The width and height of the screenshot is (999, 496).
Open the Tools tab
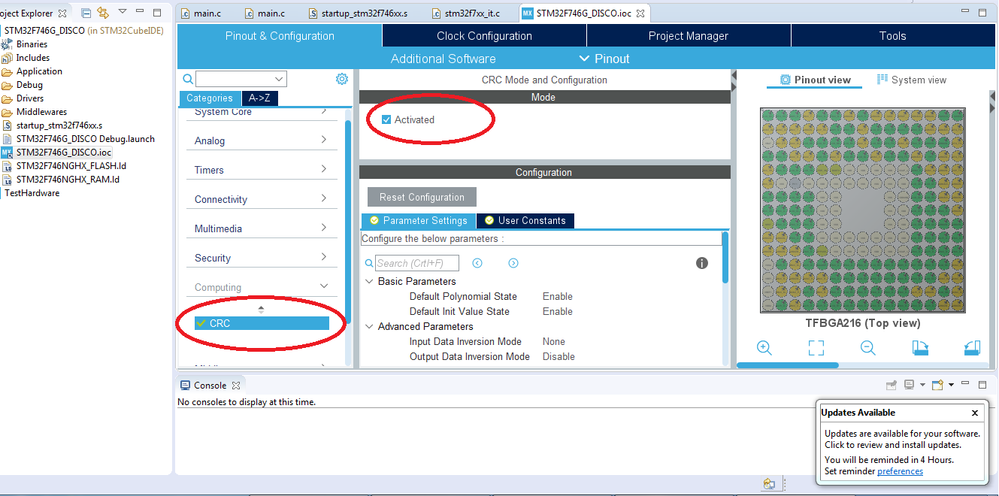892,36
